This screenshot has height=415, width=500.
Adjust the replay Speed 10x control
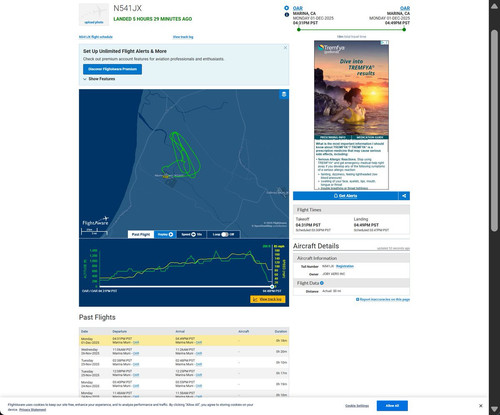pos(192,234)
